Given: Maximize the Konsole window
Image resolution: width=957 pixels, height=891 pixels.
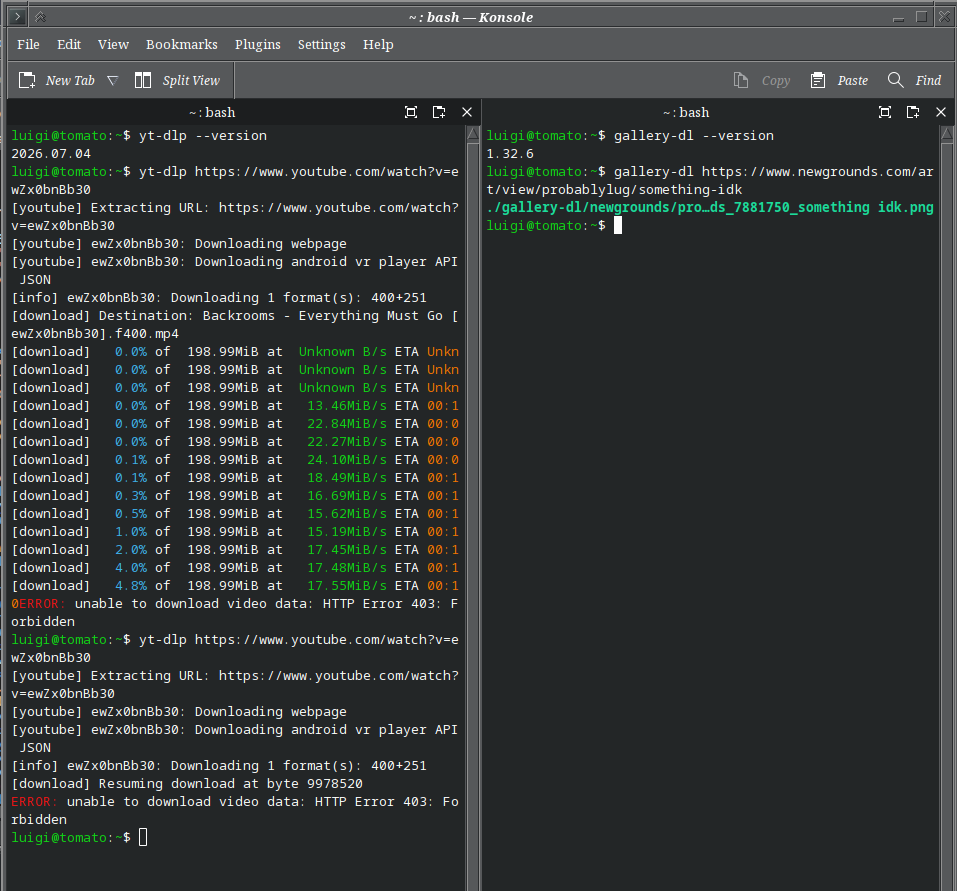Looking at the screenshot, I should pyautogui.click(x=922, y=17).
